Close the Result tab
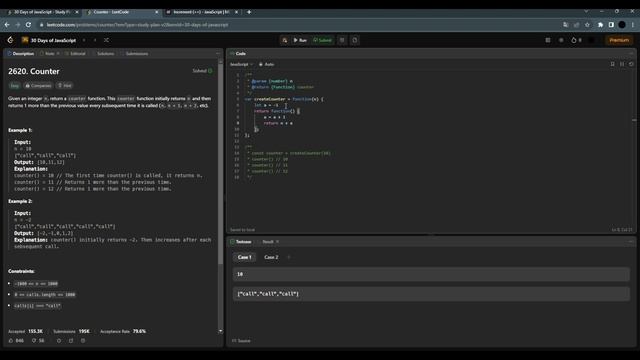Screen dimensions: 640x360 pyautogui.click(x=278, y=242)
